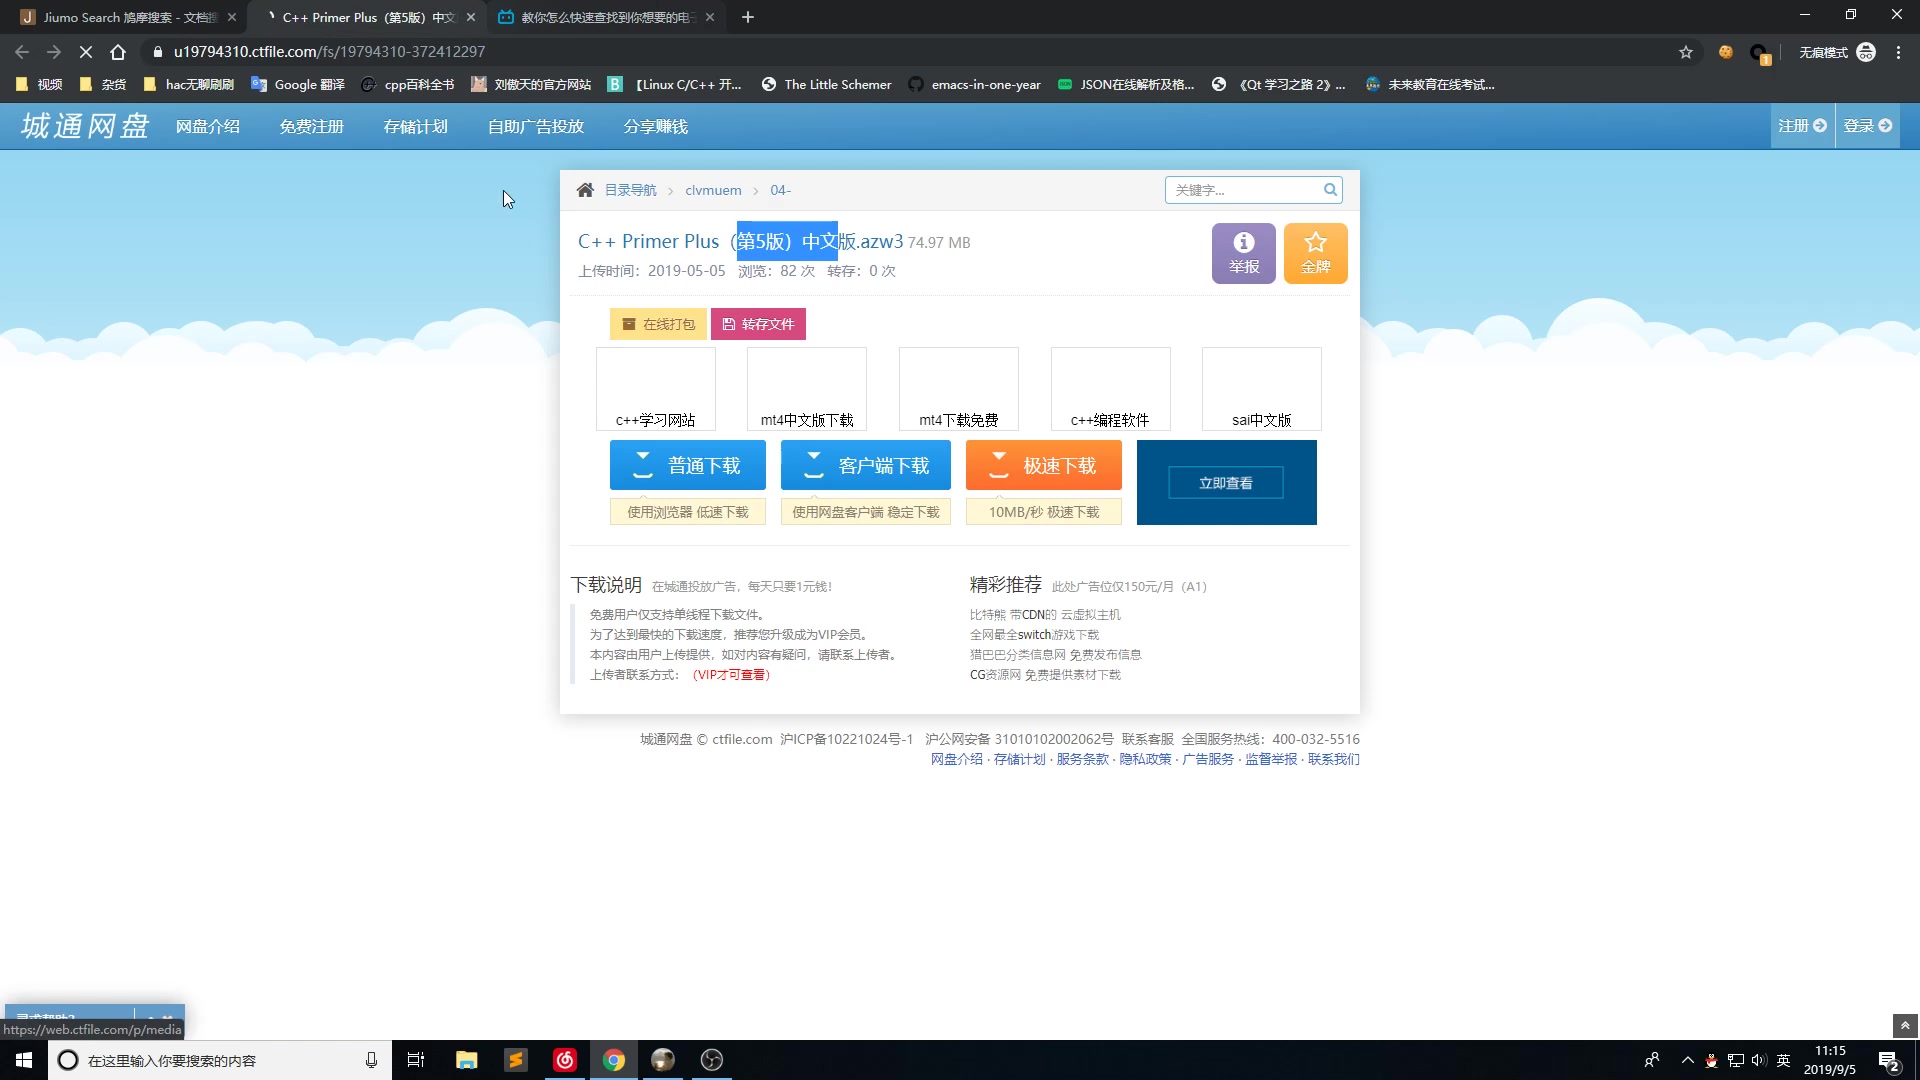The width and height of the screenshot is (1920, 1080).
Task: Click the cookie extension icon
Action: (1726, 52)
